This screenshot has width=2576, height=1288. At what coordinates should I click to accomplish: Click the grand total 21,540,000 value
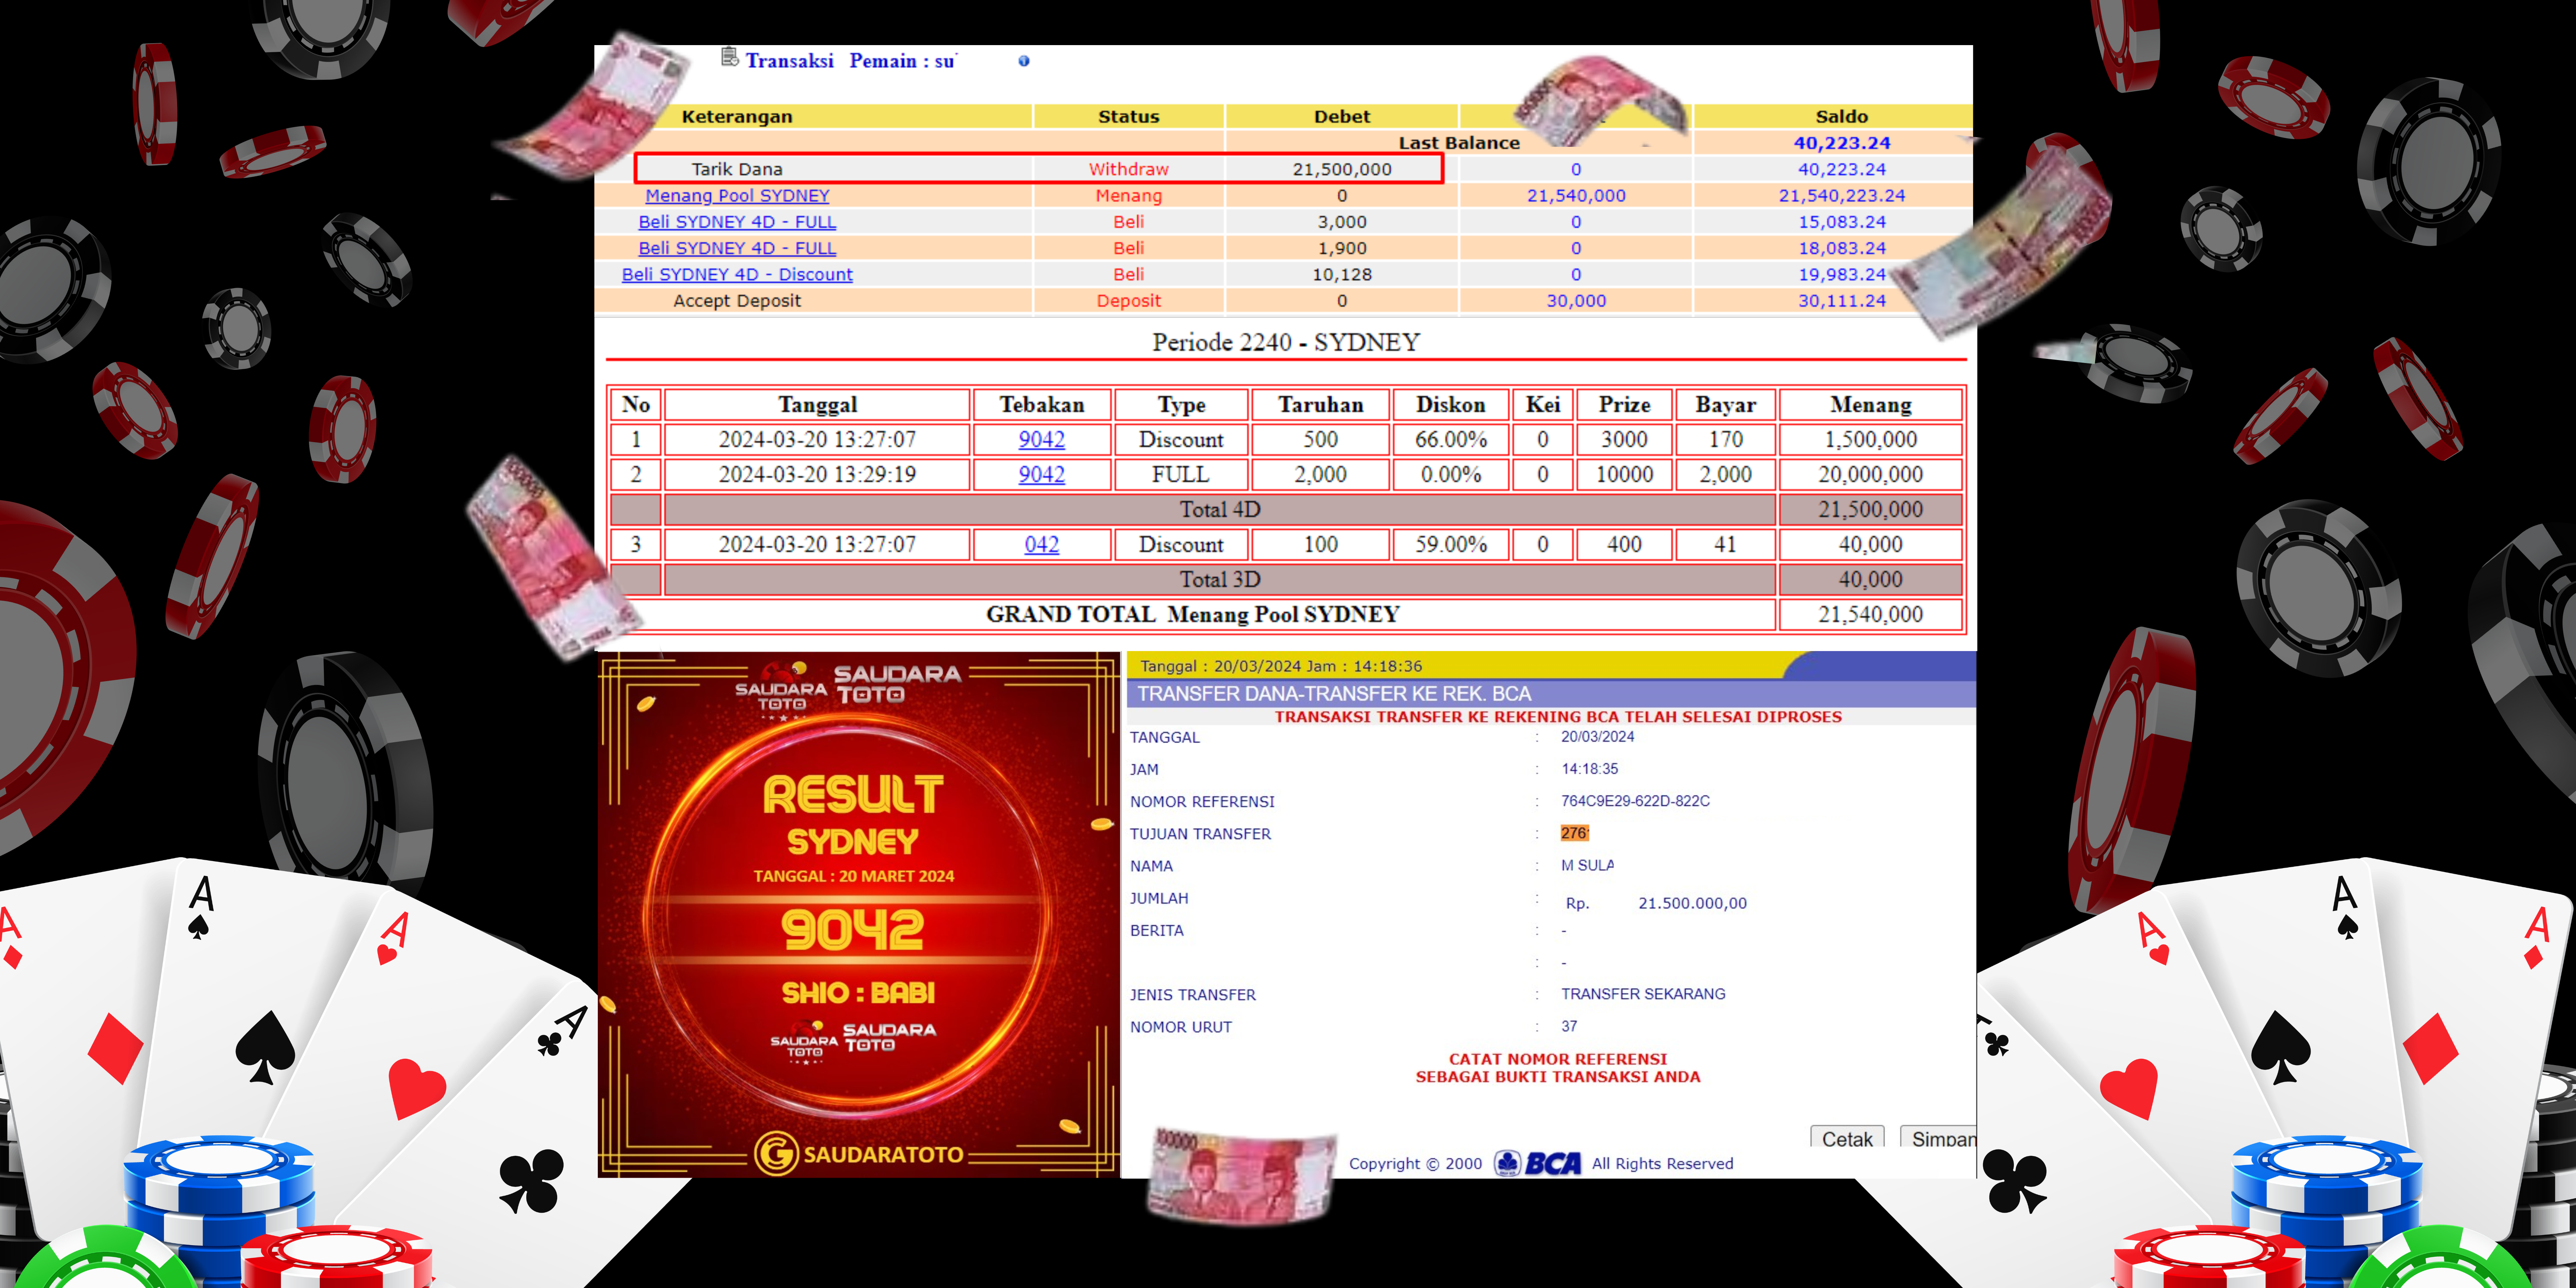click(x=1870, y=614)
